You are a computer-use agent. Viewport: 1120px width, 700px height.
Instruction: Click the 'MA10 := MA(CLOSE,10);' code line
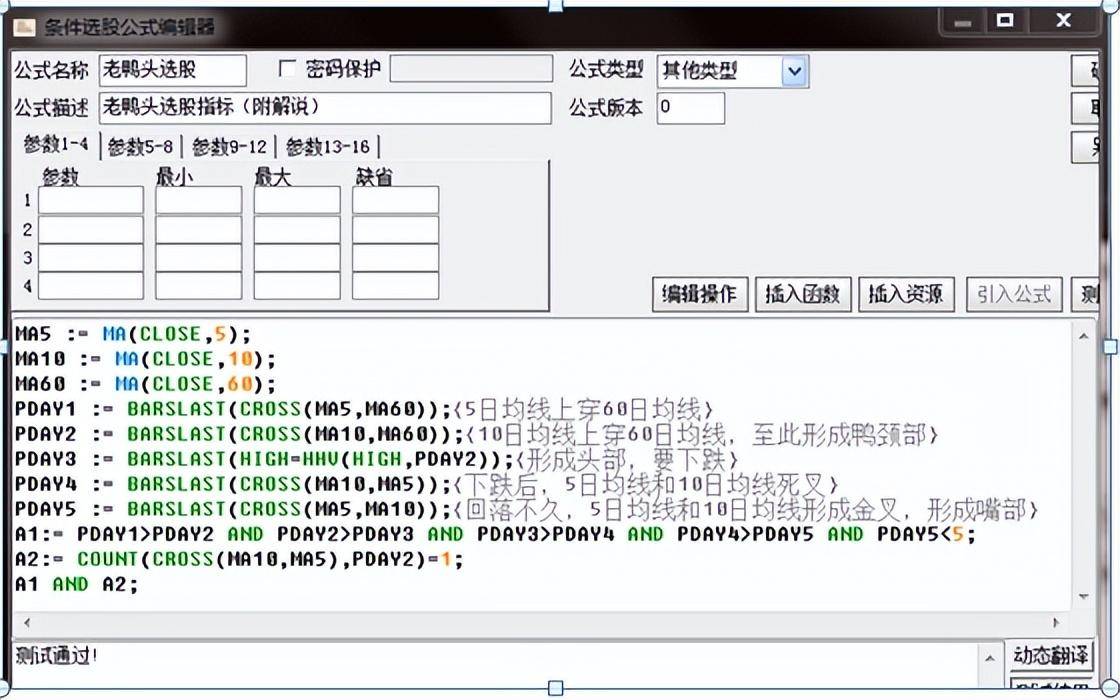point(145,359)
